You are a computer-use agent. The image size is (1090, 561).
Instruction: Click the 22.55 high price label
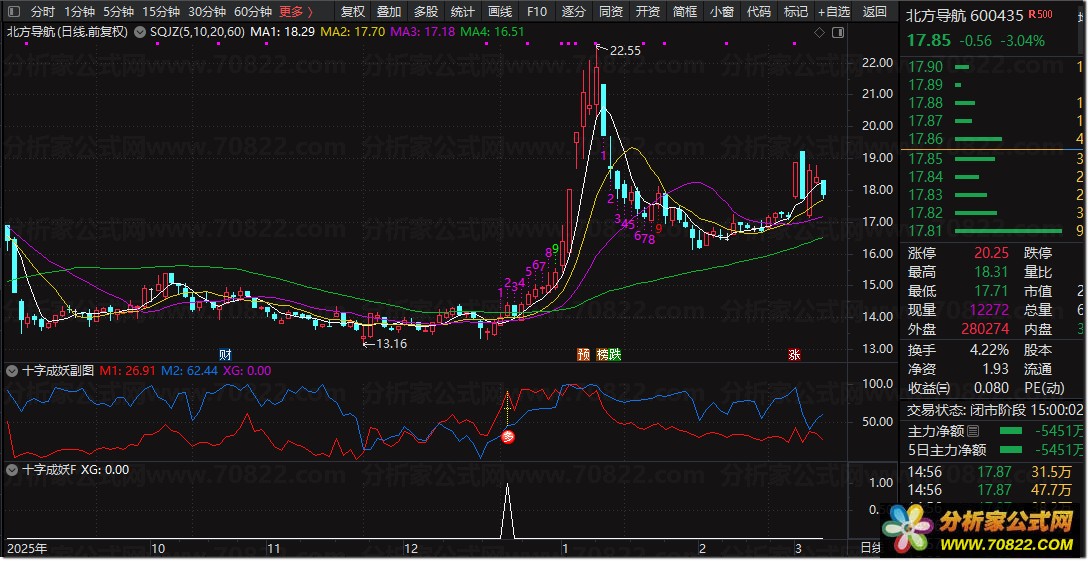625,50
